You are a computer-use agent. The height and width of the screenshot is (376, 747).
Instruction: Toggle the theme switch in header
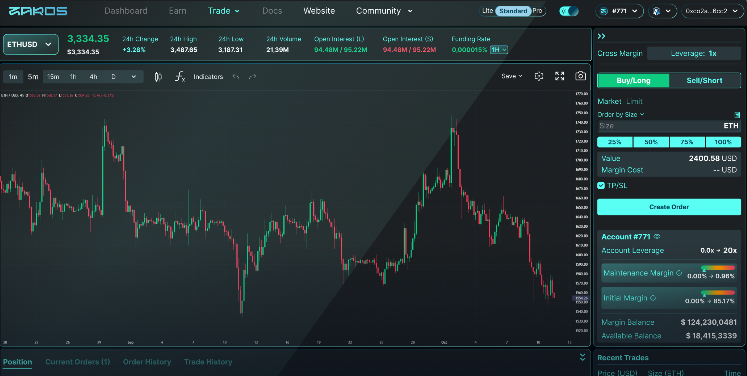(x=569, y=11)
